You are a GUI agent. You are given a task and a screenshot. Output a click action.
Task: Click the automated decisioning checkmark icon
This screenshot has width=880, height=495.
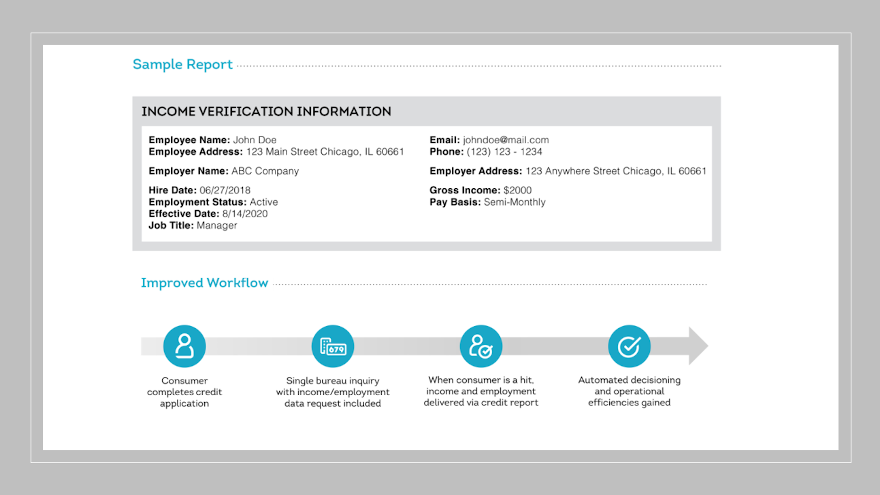(629, 346)
